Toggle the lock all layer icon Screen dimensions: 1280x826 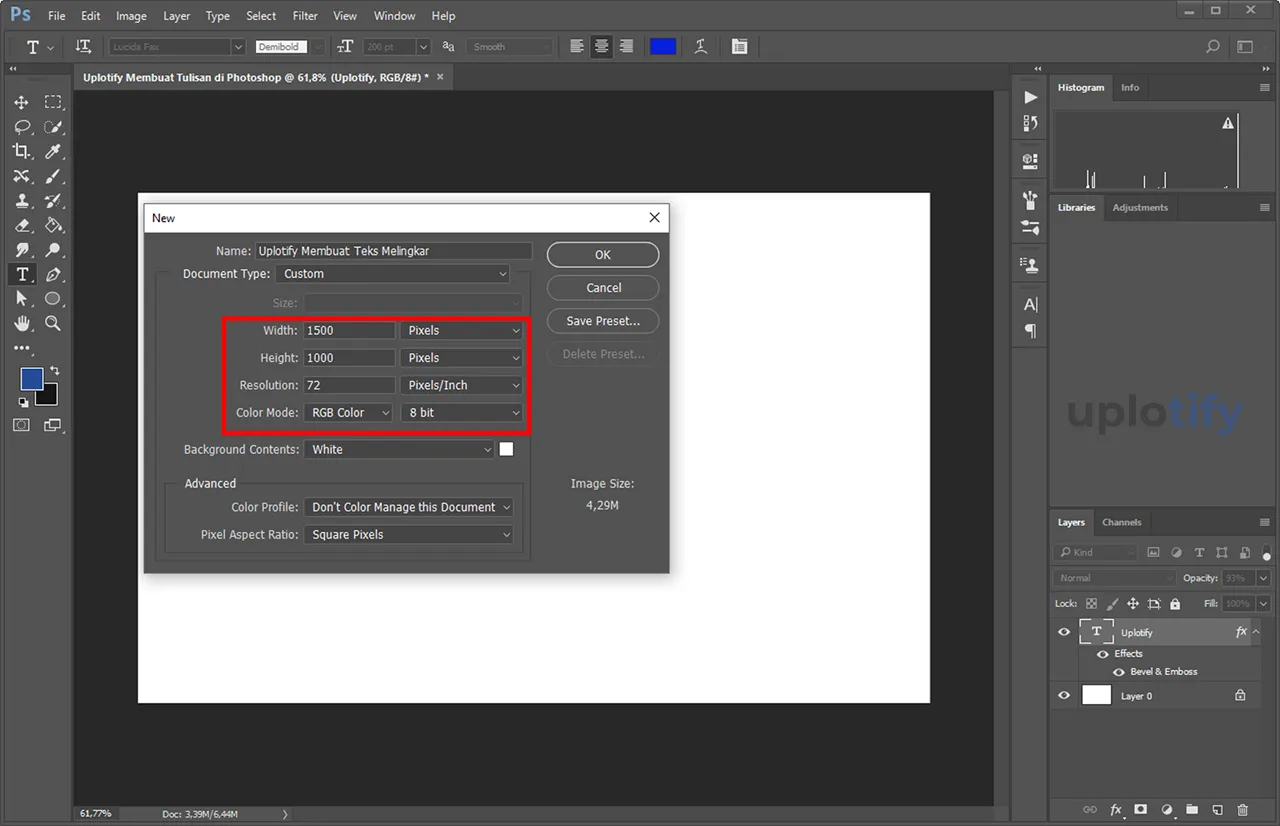pos(1175,604)
